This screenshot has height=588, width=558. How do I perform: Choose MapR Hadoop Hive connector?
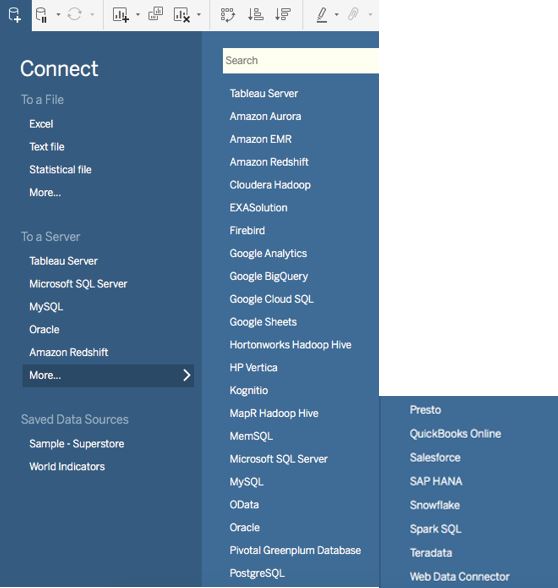pos(274,414)
